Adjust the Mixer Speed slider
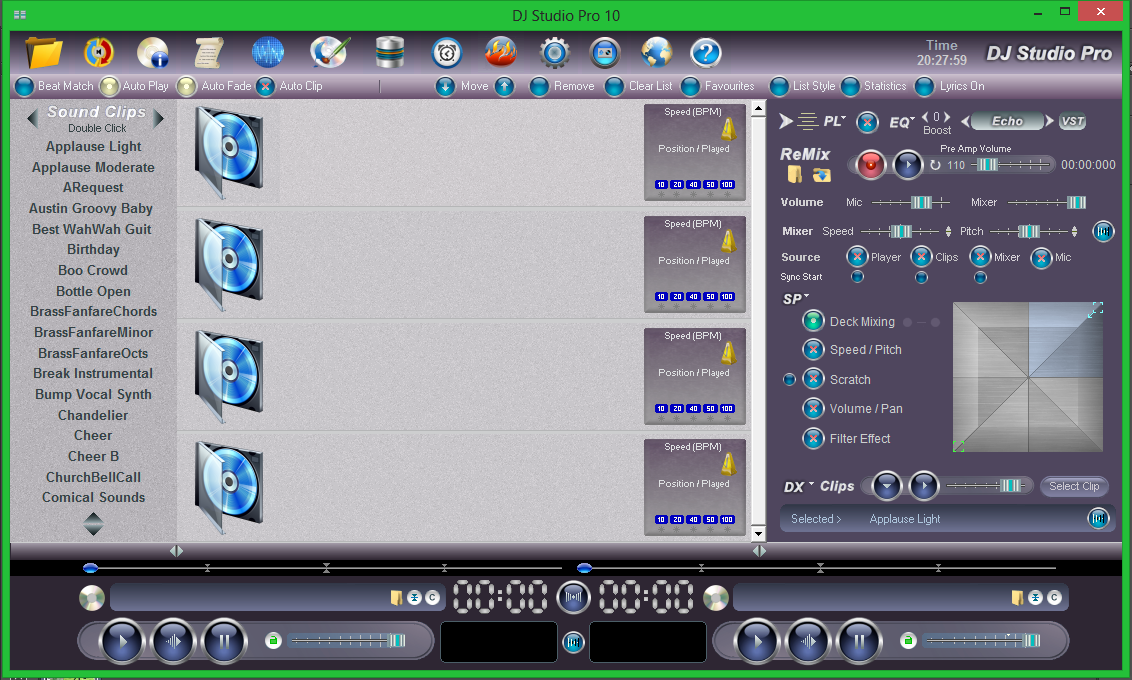The image size is (1132, 680). 900,231
